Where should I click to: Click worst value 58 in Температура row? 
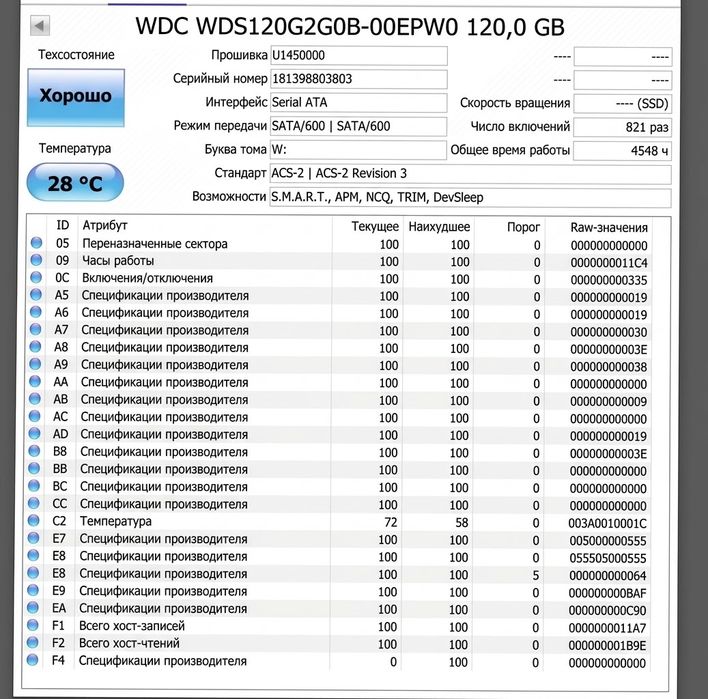461,522
